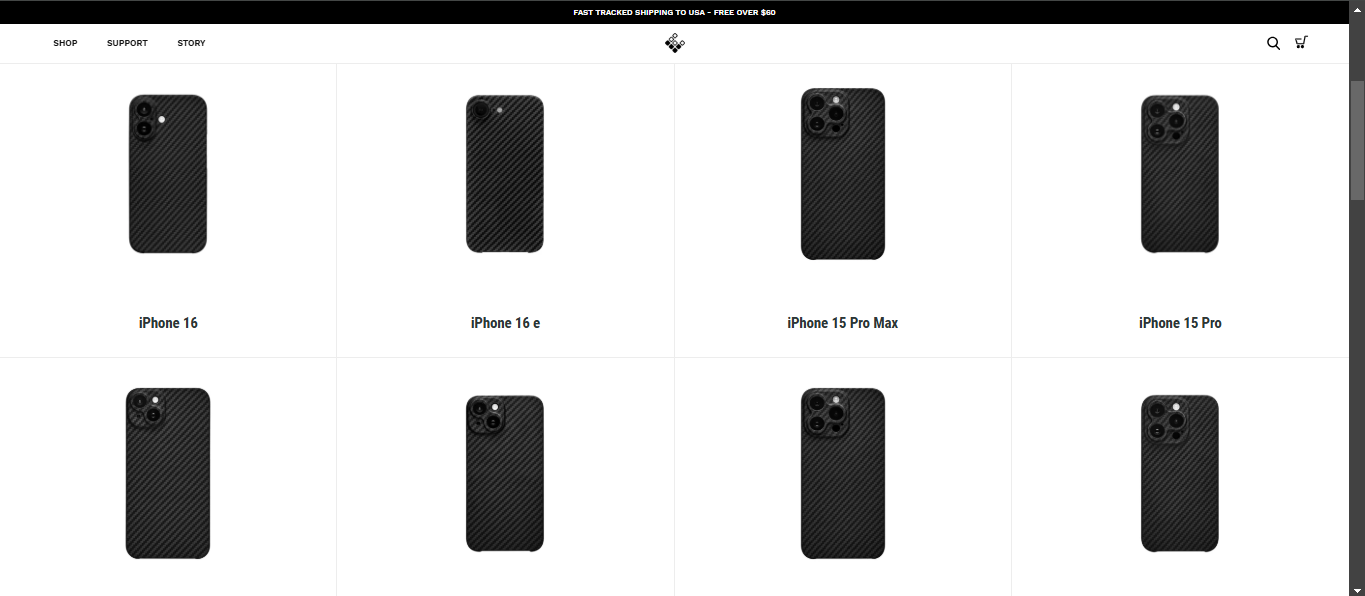This screenshot has height=596, width=1365.
Task: Open the iPhone 15 Pro Max title link
Action: pyautogui.click(x=843, y=323)
